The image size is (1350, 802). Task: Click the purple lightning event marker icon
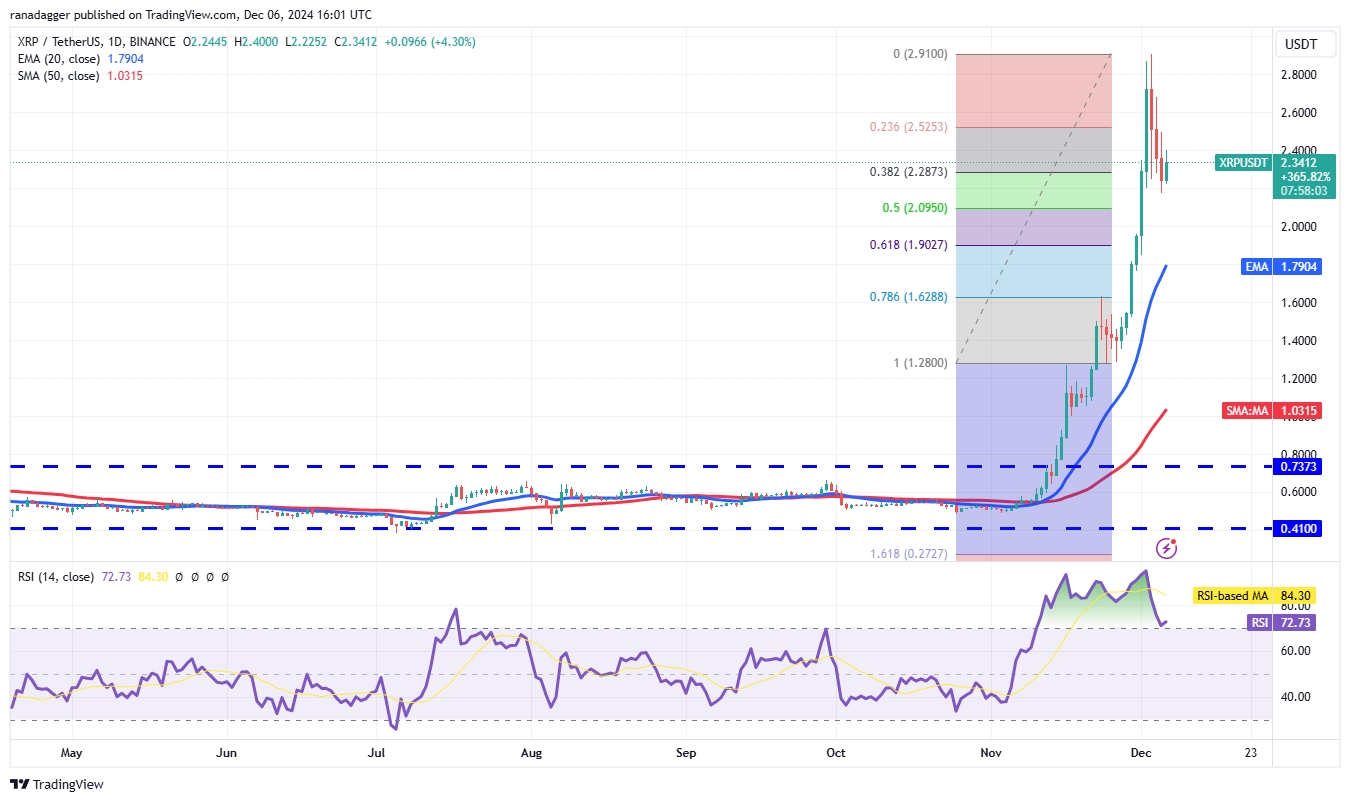1166,547
